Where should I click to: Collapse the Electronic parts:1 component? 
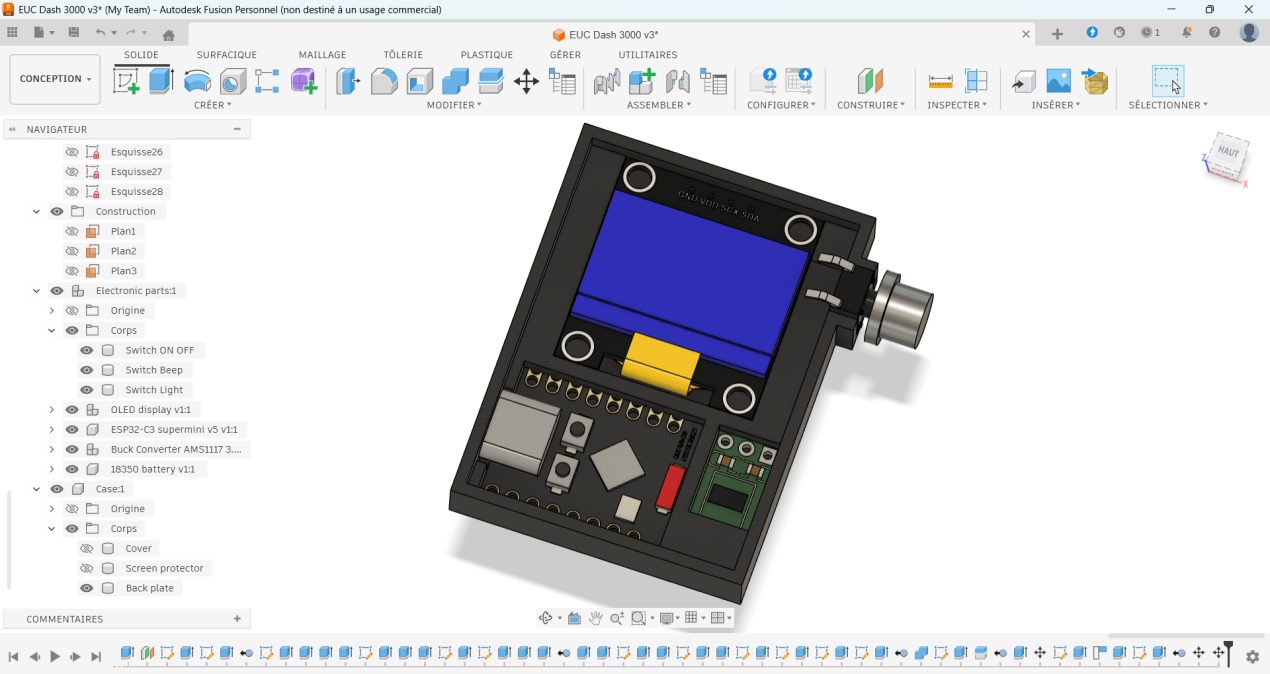pyautogui.click(x=37, y=291)
